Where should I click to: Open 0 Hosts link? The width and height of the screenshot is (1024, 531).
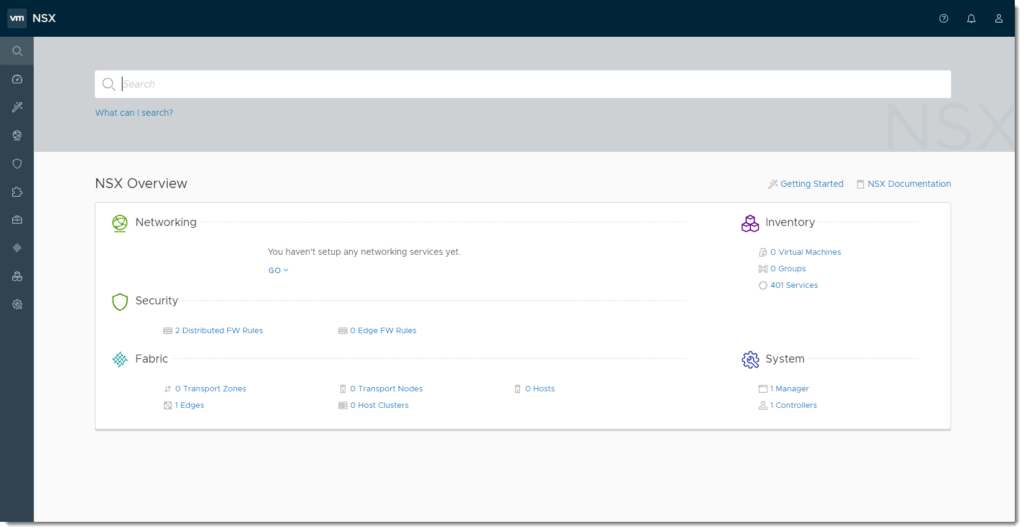(539, 389)
